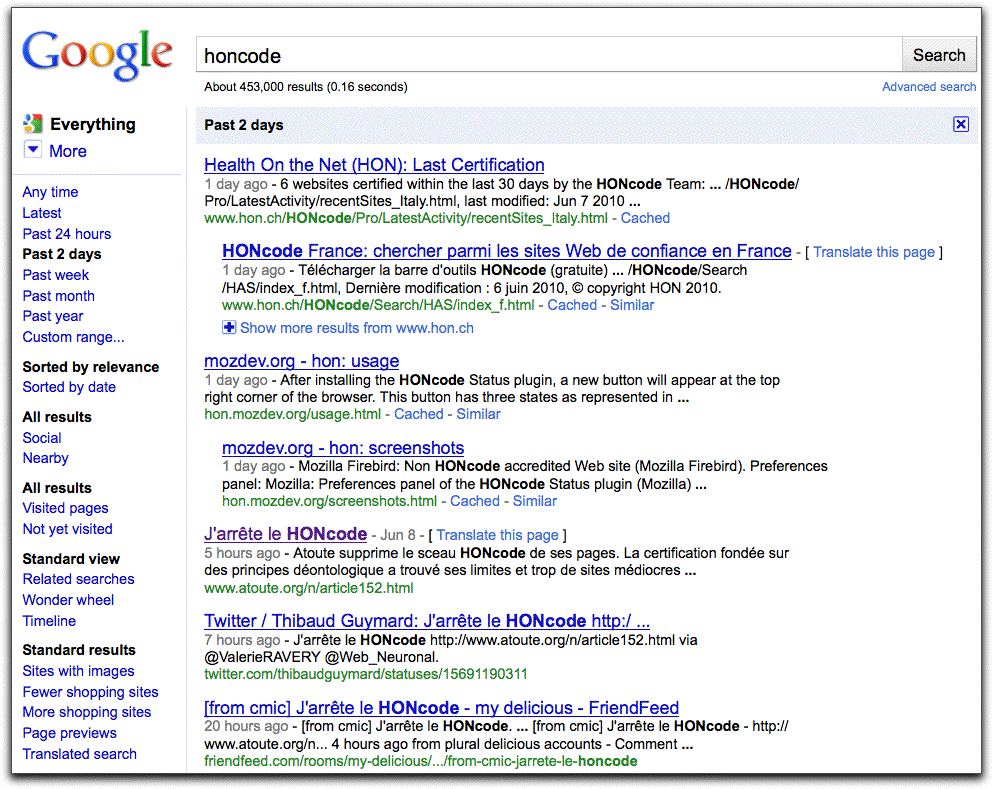Open Cached copy of recentSites_Italy.html result
The image size is (993, 789).
pyautogui.click(x=645, y=218)
